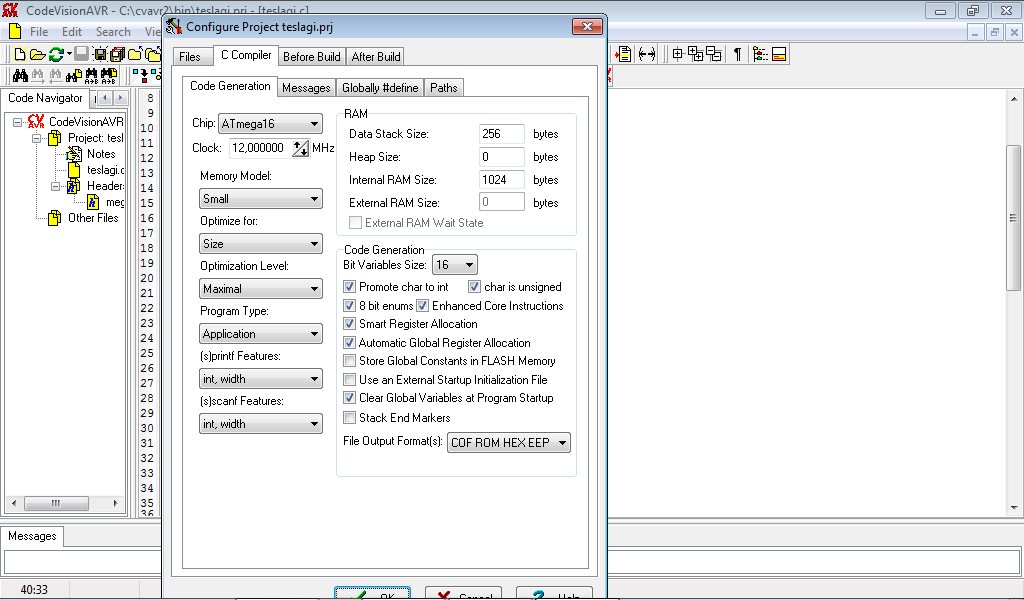The width and height of the screenshot is (1024, 600).
Task: Switch to the Before Build tab
Action: 312,57
